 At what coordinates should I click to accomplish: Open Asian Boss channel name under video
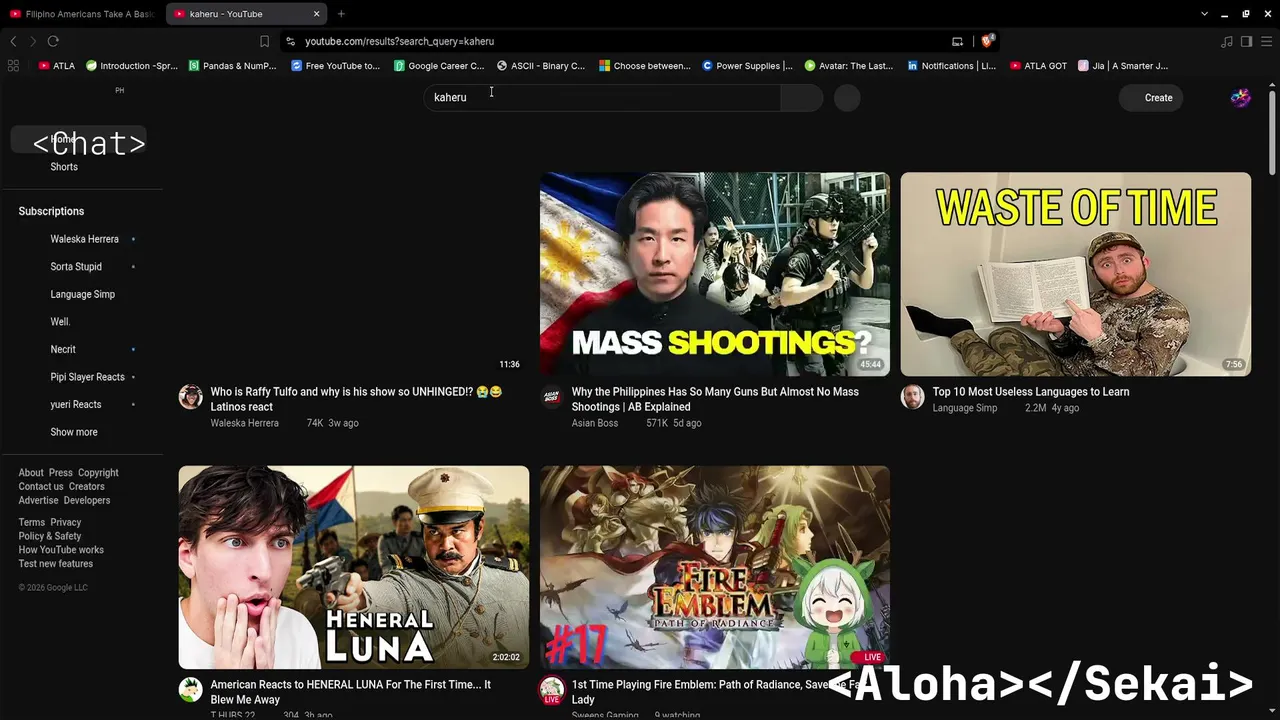pos(595,423)
